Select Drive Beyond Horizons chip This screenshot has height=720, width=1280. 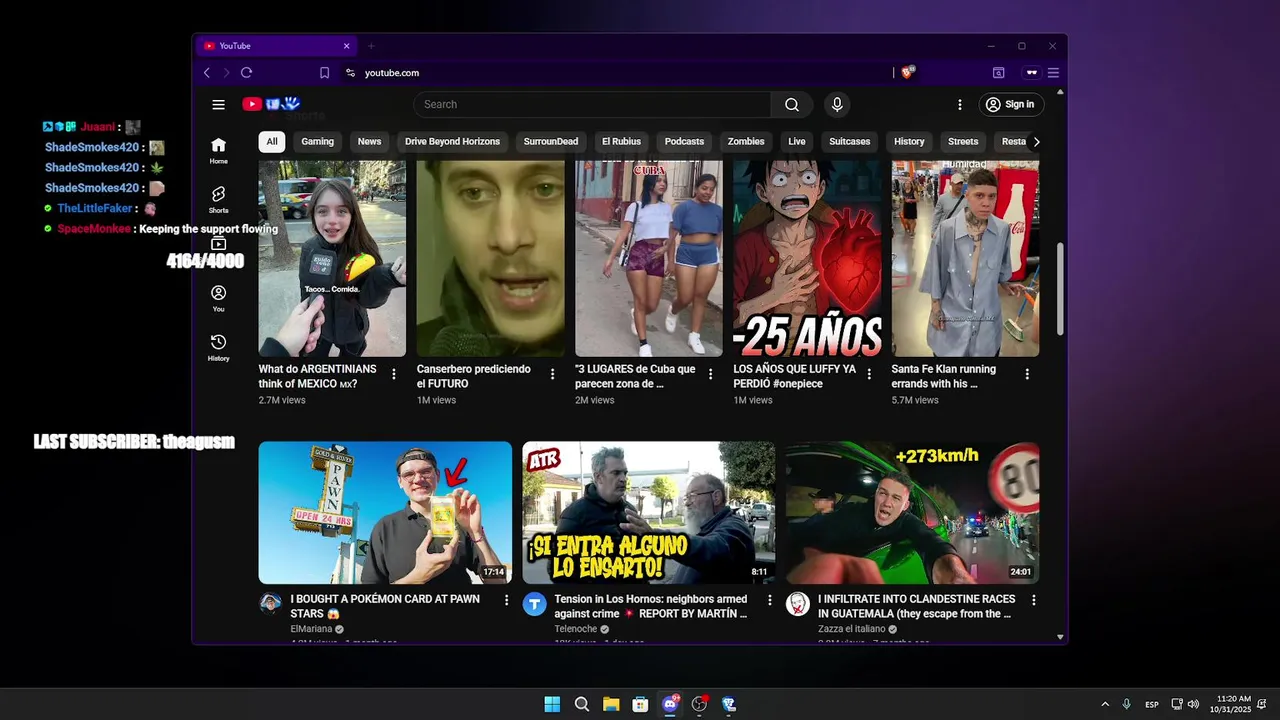click(x=452, y=141)
